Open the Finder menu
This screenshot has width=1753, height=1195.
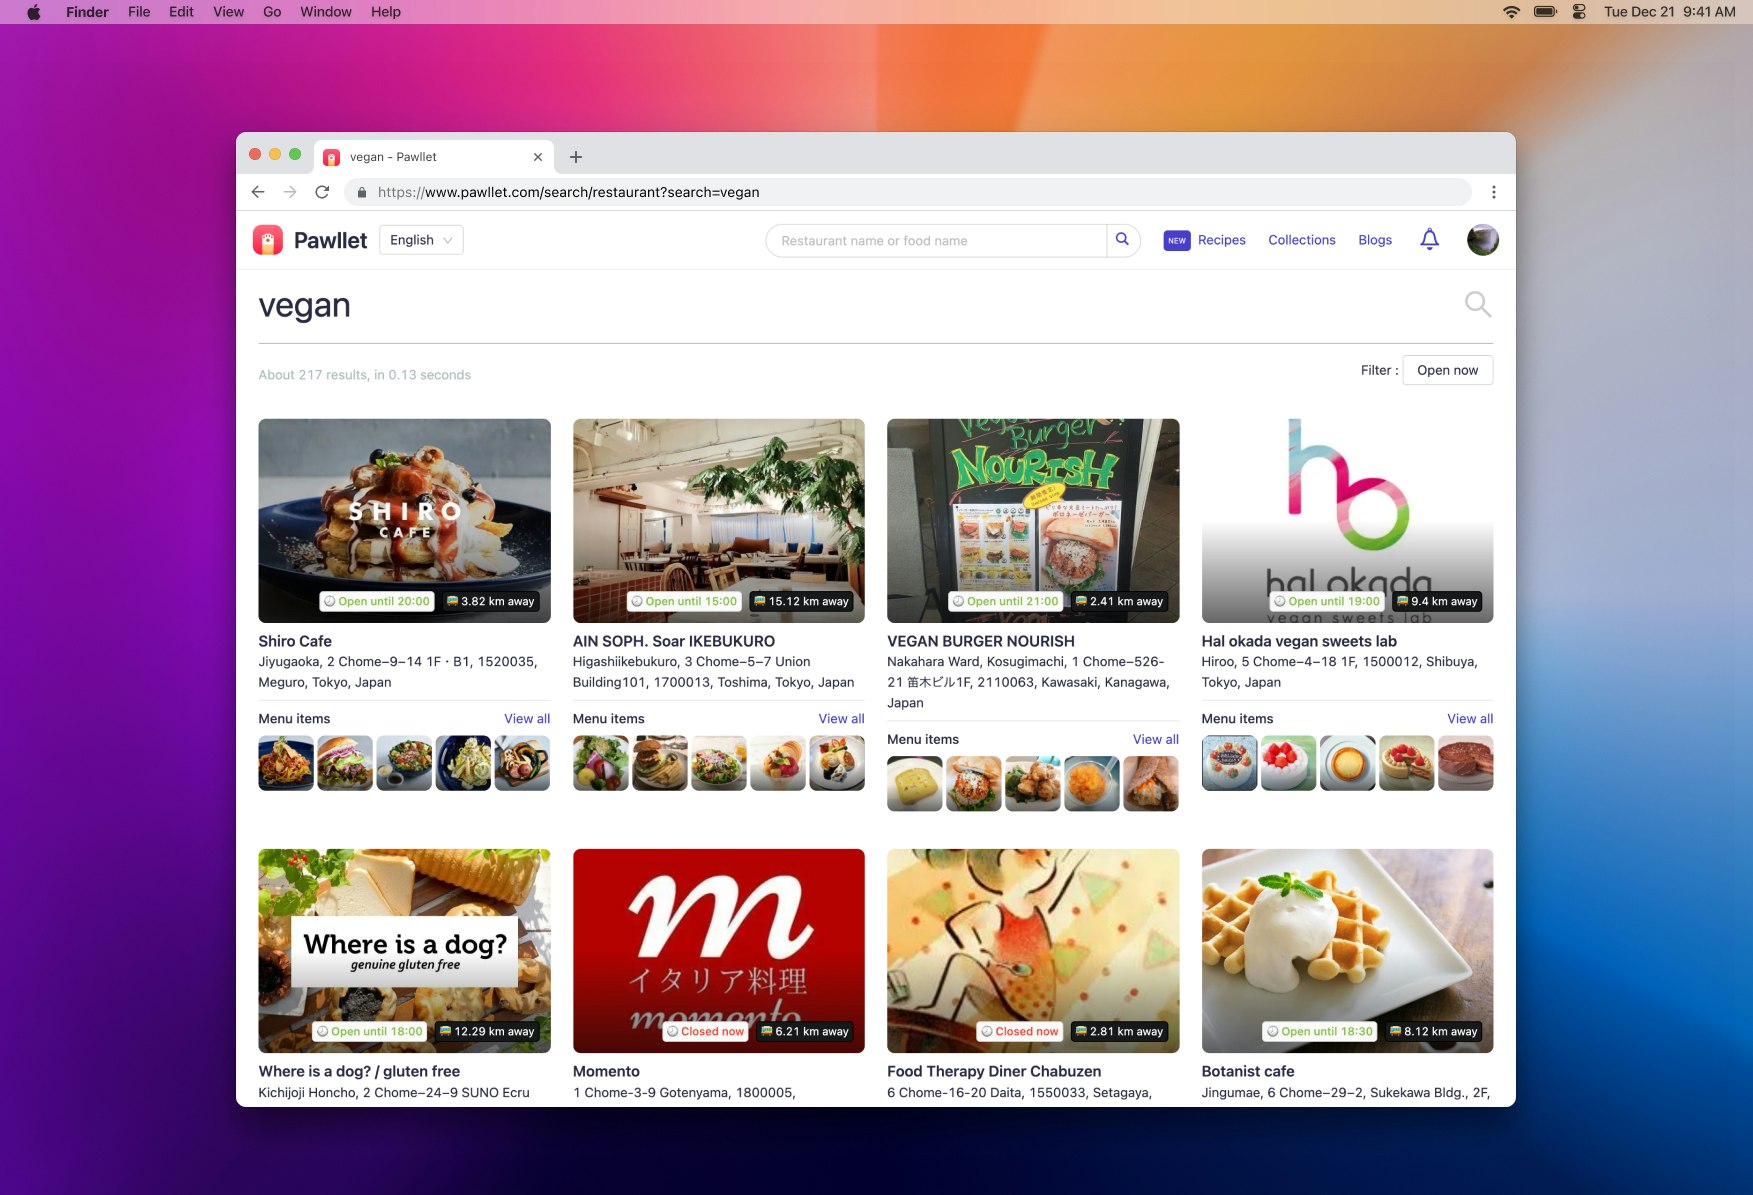pos(87,12)
